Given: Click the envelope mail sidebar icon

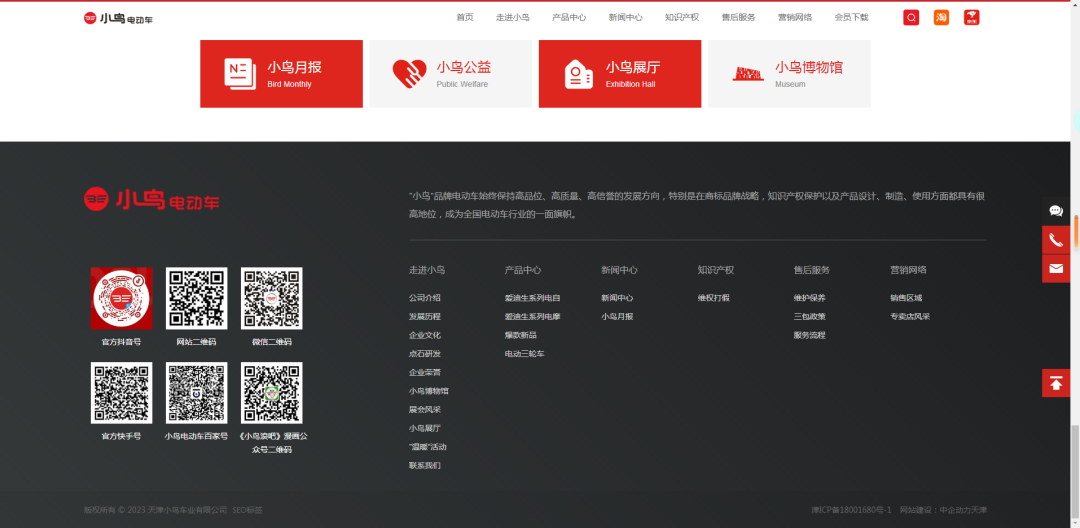Looking at the screenshot, I should (1056, 268).
